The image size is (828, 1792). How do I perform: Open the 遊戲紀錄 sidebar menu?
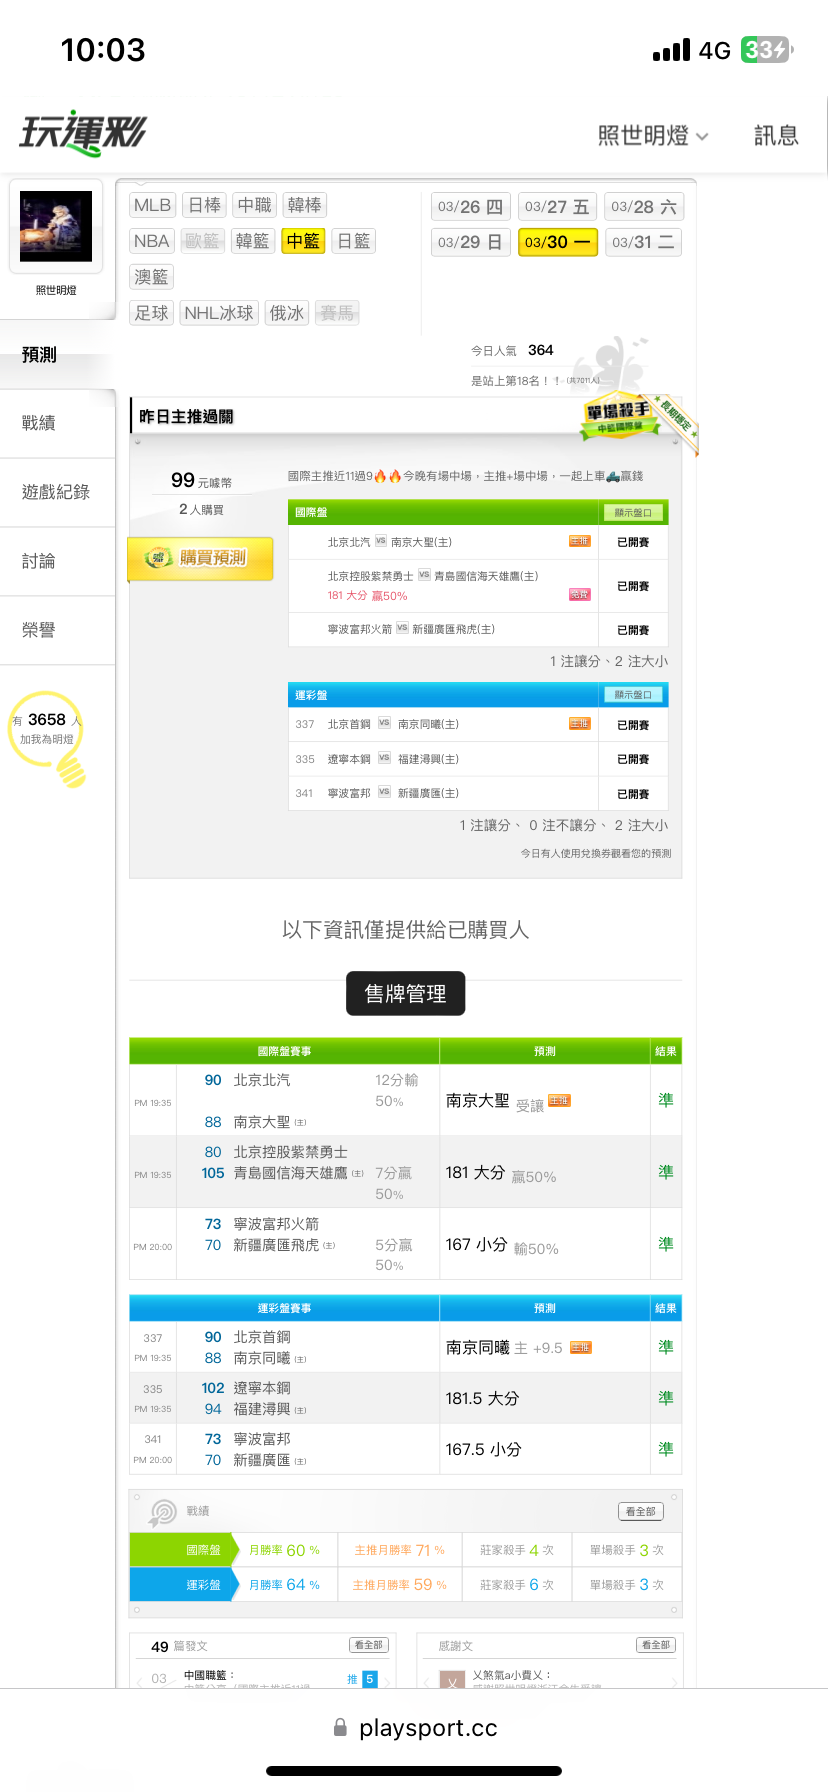pos(57,493)
